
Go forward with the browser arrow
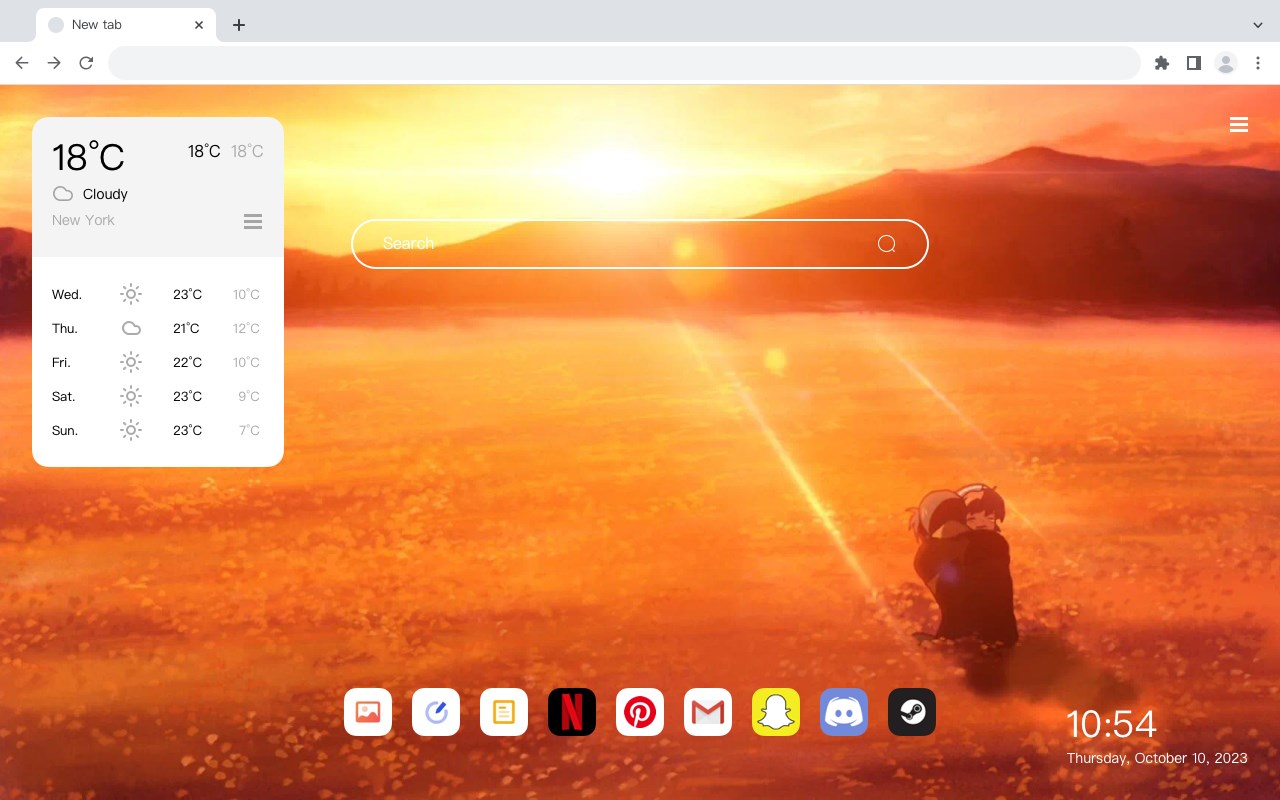point(54,63)
